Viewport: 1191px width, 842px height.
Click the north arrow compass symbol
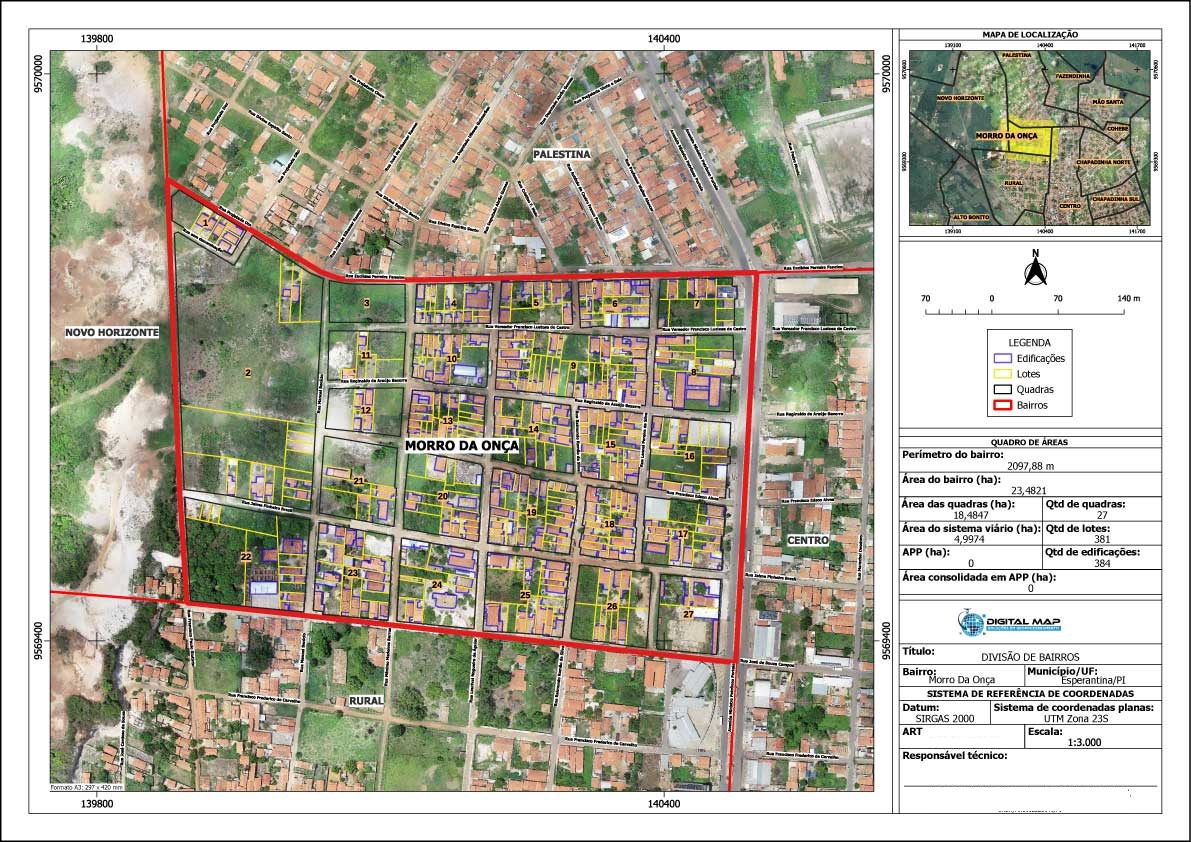1035,268
